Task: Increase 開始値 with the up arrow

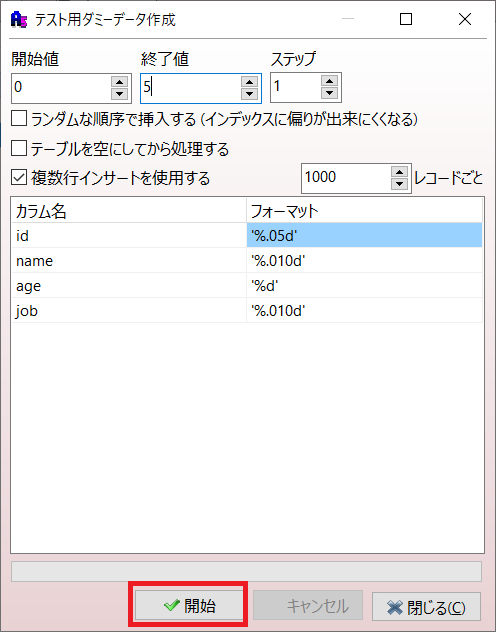Action: pyautogui.click(x=119, y=82)
